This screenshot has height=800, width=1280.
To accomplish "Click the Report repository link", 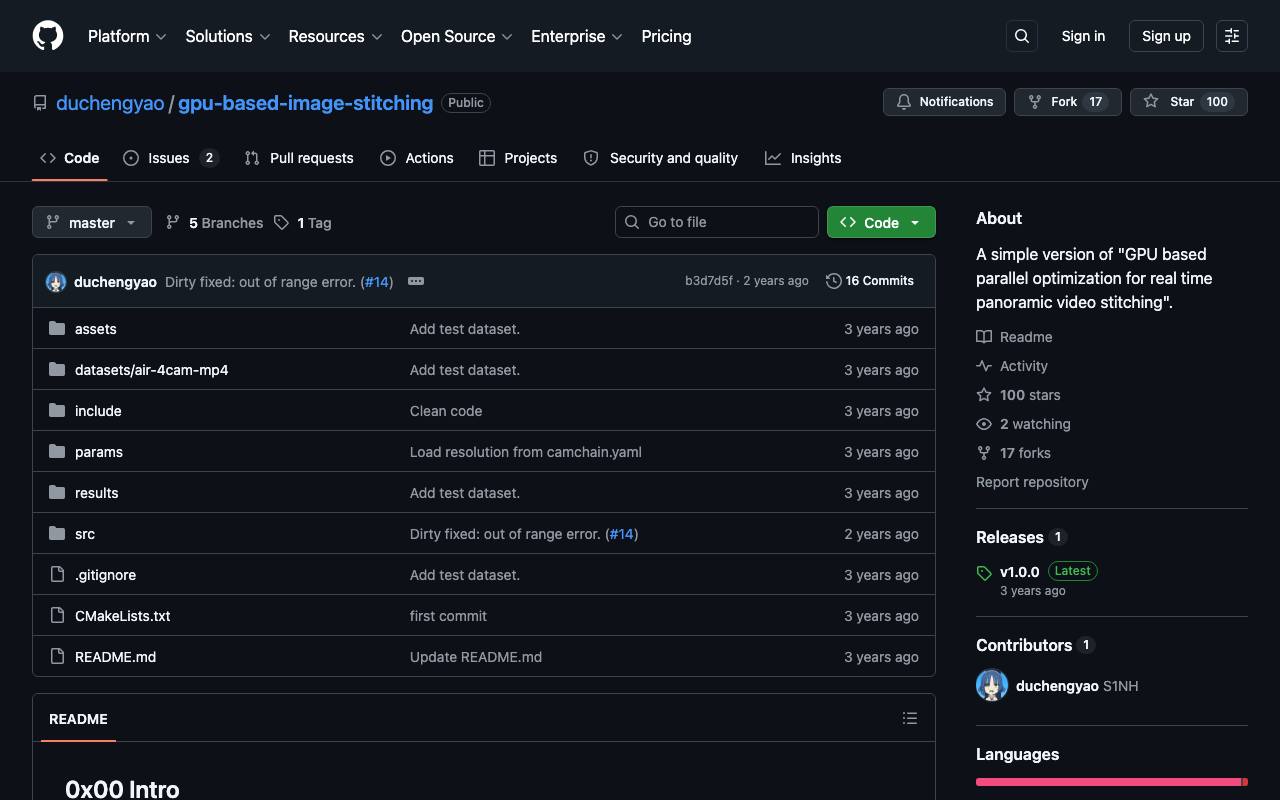I will coord(1032,482).
